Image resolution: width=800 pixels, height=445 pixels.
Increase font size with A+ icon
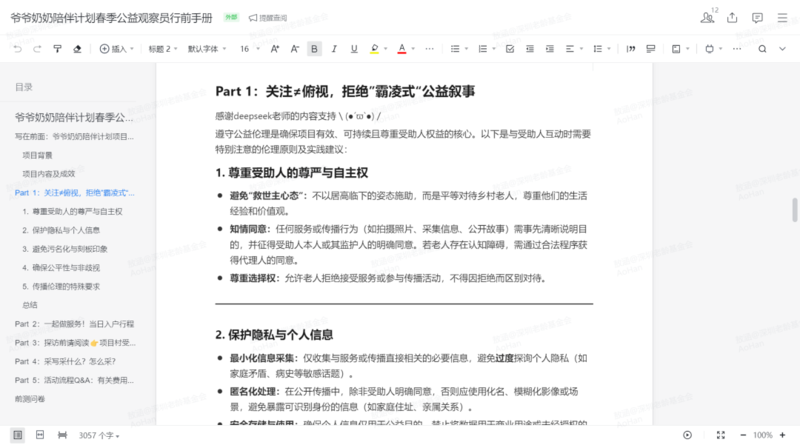pos(274,49)
